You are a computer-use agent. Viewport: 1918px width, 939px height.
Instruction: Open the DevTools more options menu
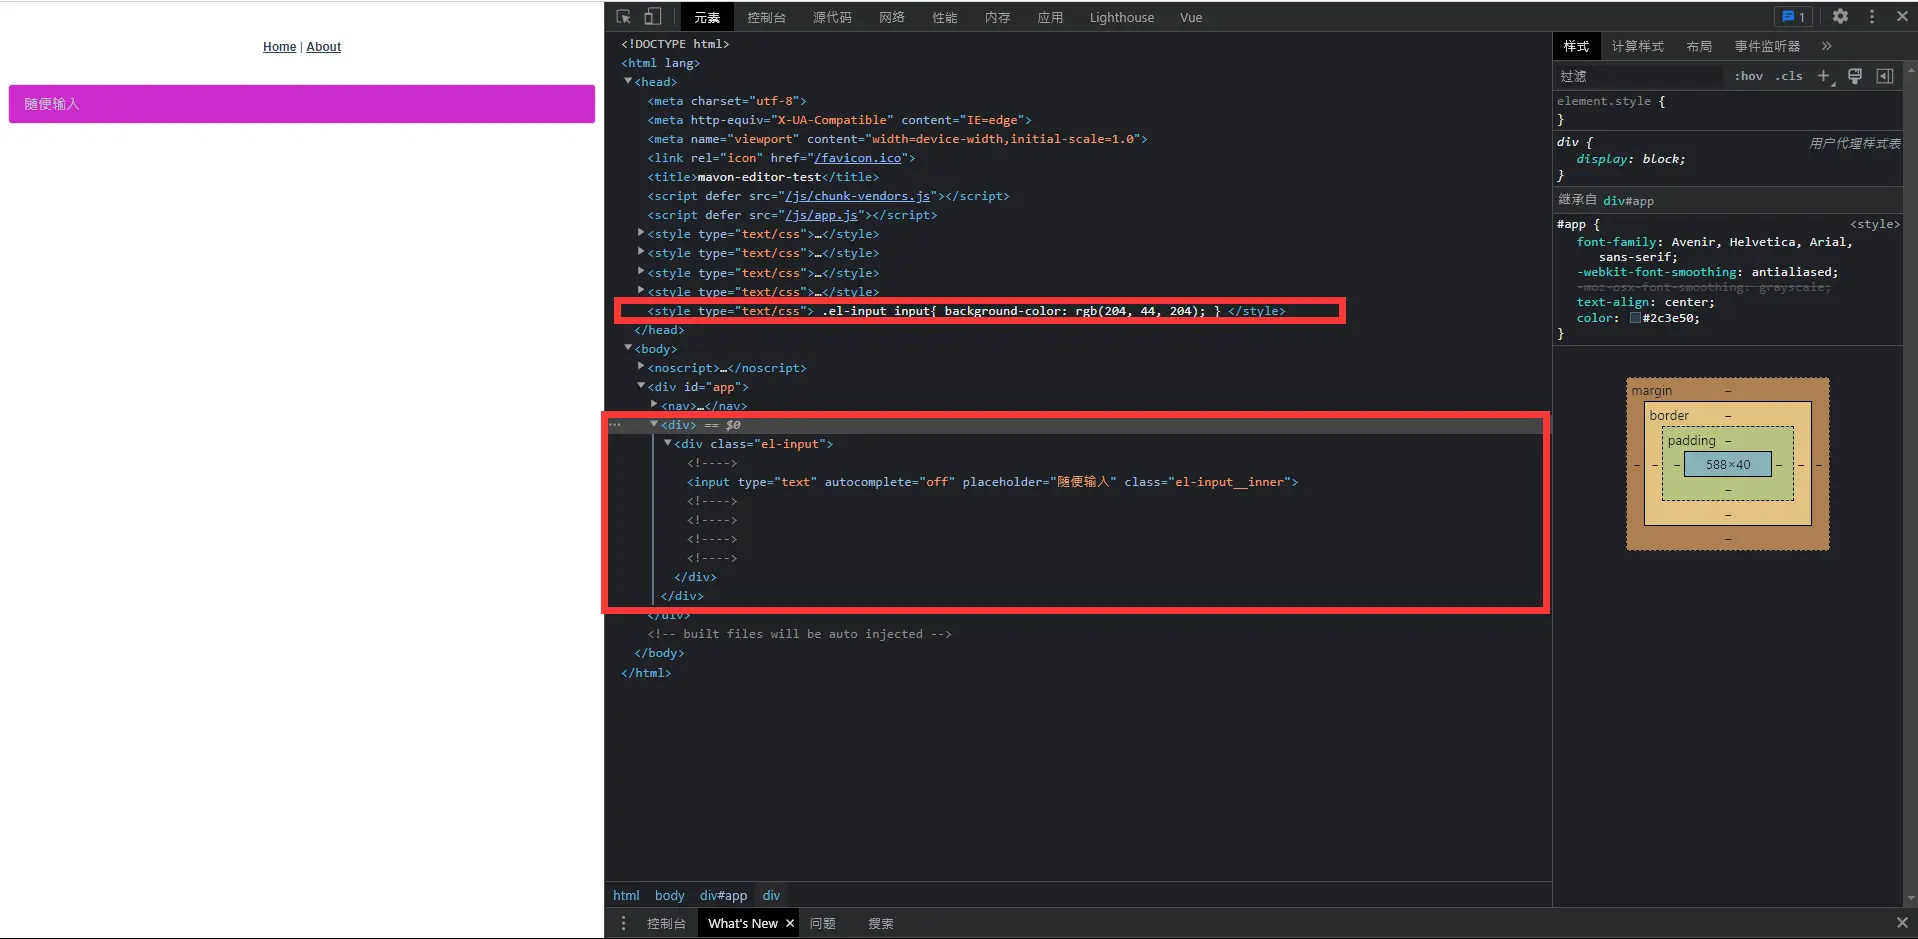1872,17
